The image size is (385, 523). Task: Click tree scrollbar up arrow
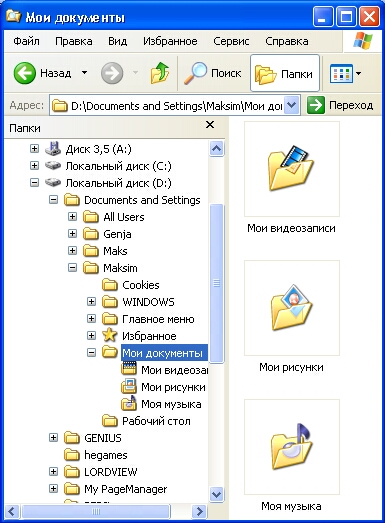coord(217,148)
